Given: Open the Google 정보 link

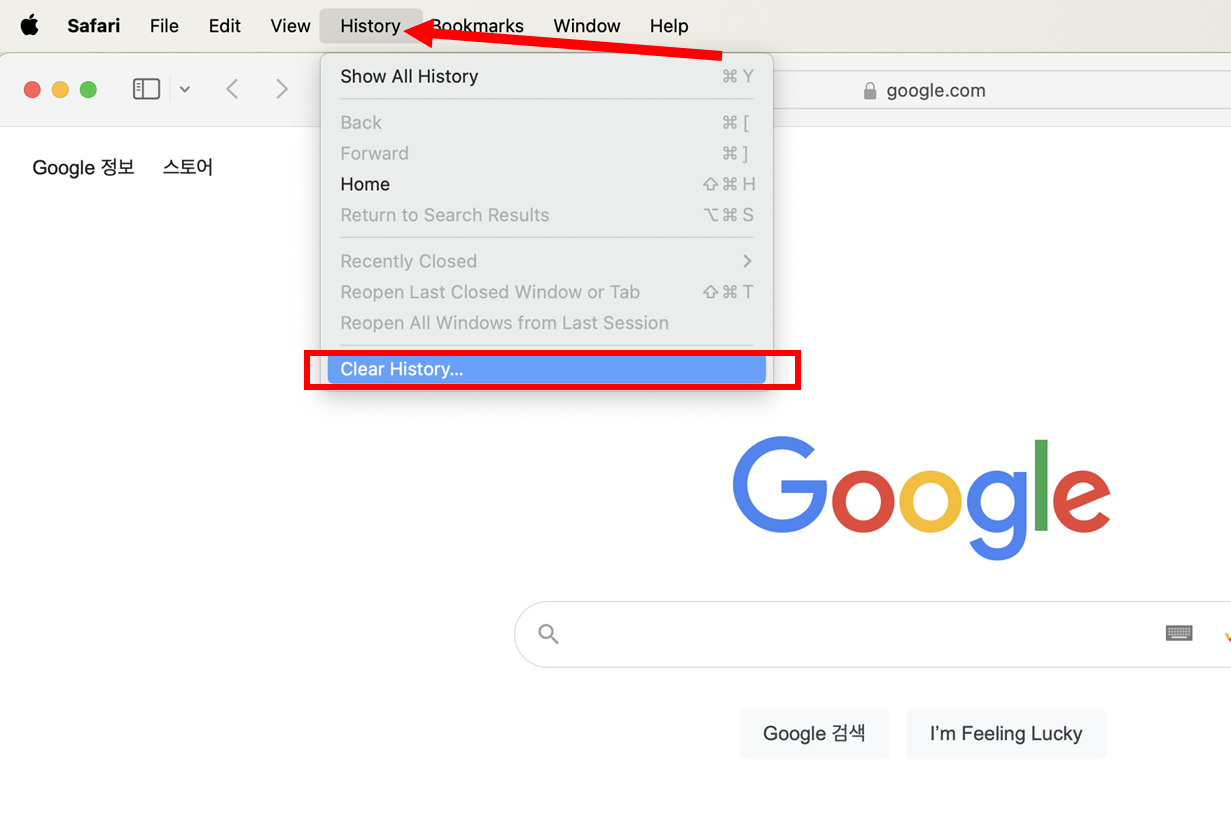Looking at the screenshot, I should tap(83, 167).
